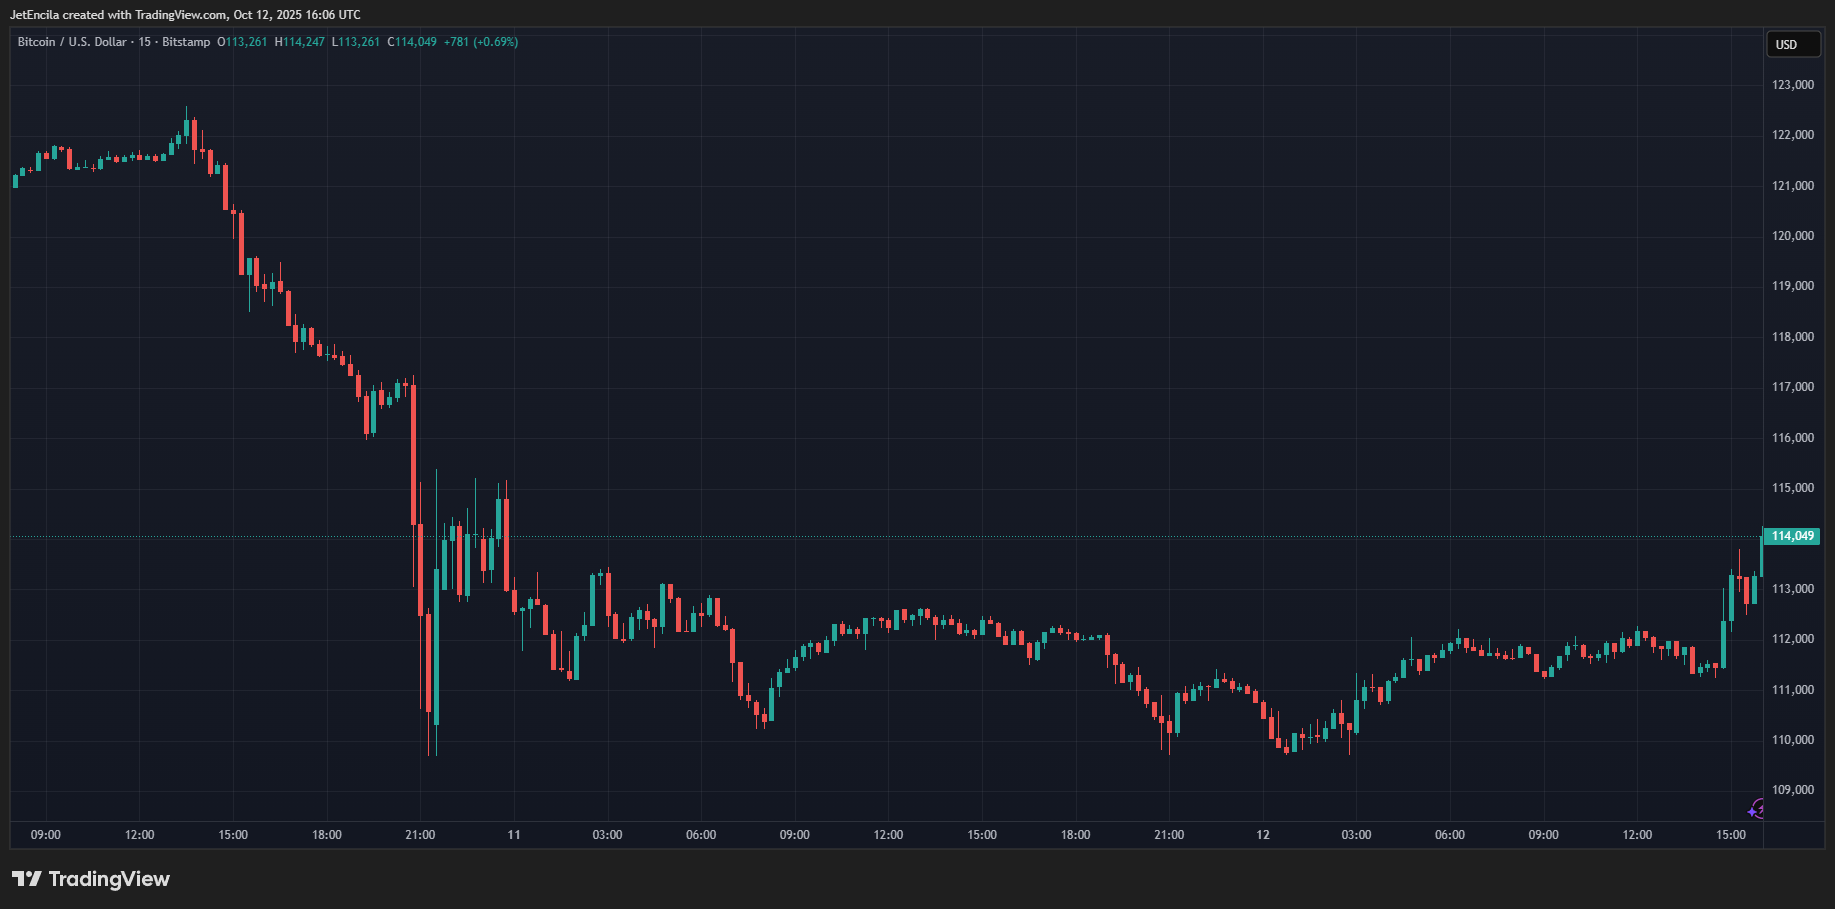Click the 120,000 price axis label
The image size is (1835, 909).
(x=1793, y=236)
